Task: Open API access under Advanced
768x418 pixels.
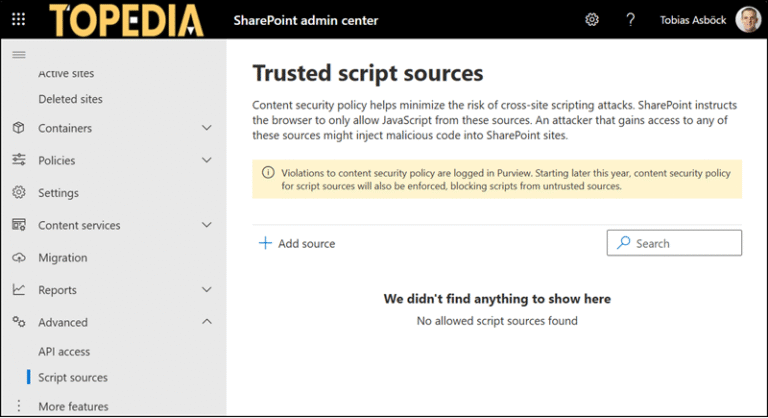Action: point(64,351)
